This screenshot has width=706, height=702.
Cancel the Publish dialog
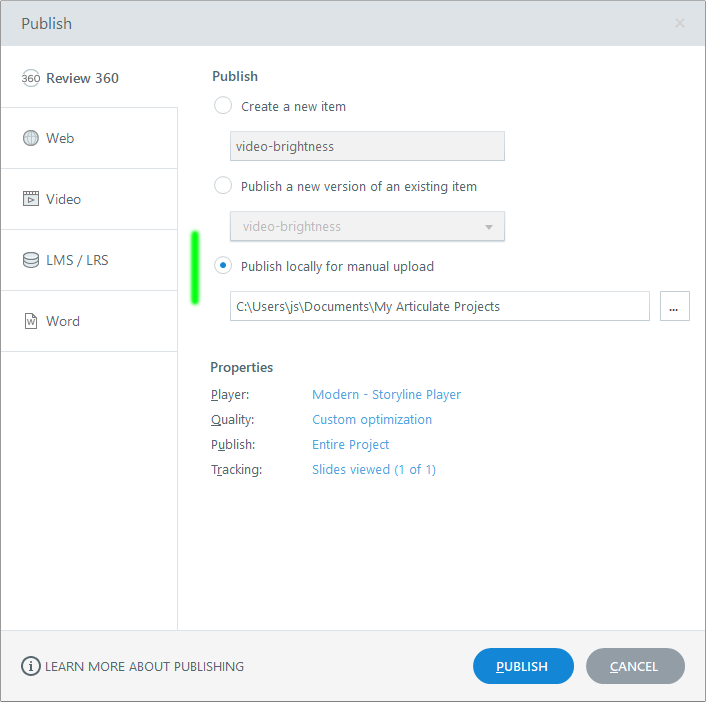(x=635, y=666)
